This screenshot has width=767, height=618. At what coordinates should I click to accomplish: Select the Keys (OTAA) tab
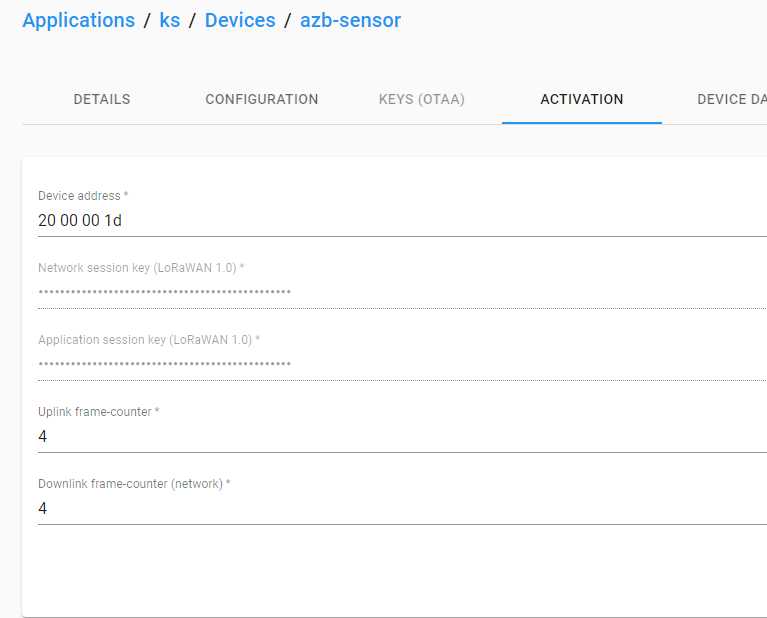[x=422, y=99]
